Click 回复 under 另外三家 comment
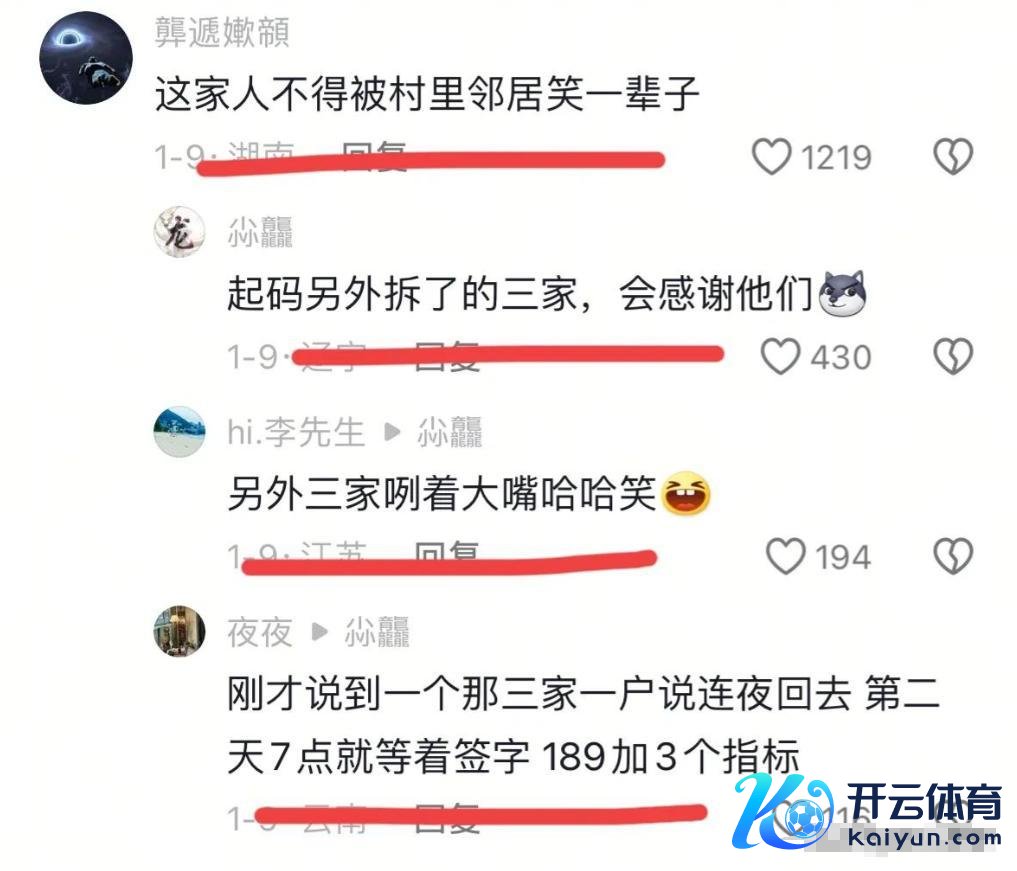The height and width of the screenshot is (871, 1017). pos(447,555)
